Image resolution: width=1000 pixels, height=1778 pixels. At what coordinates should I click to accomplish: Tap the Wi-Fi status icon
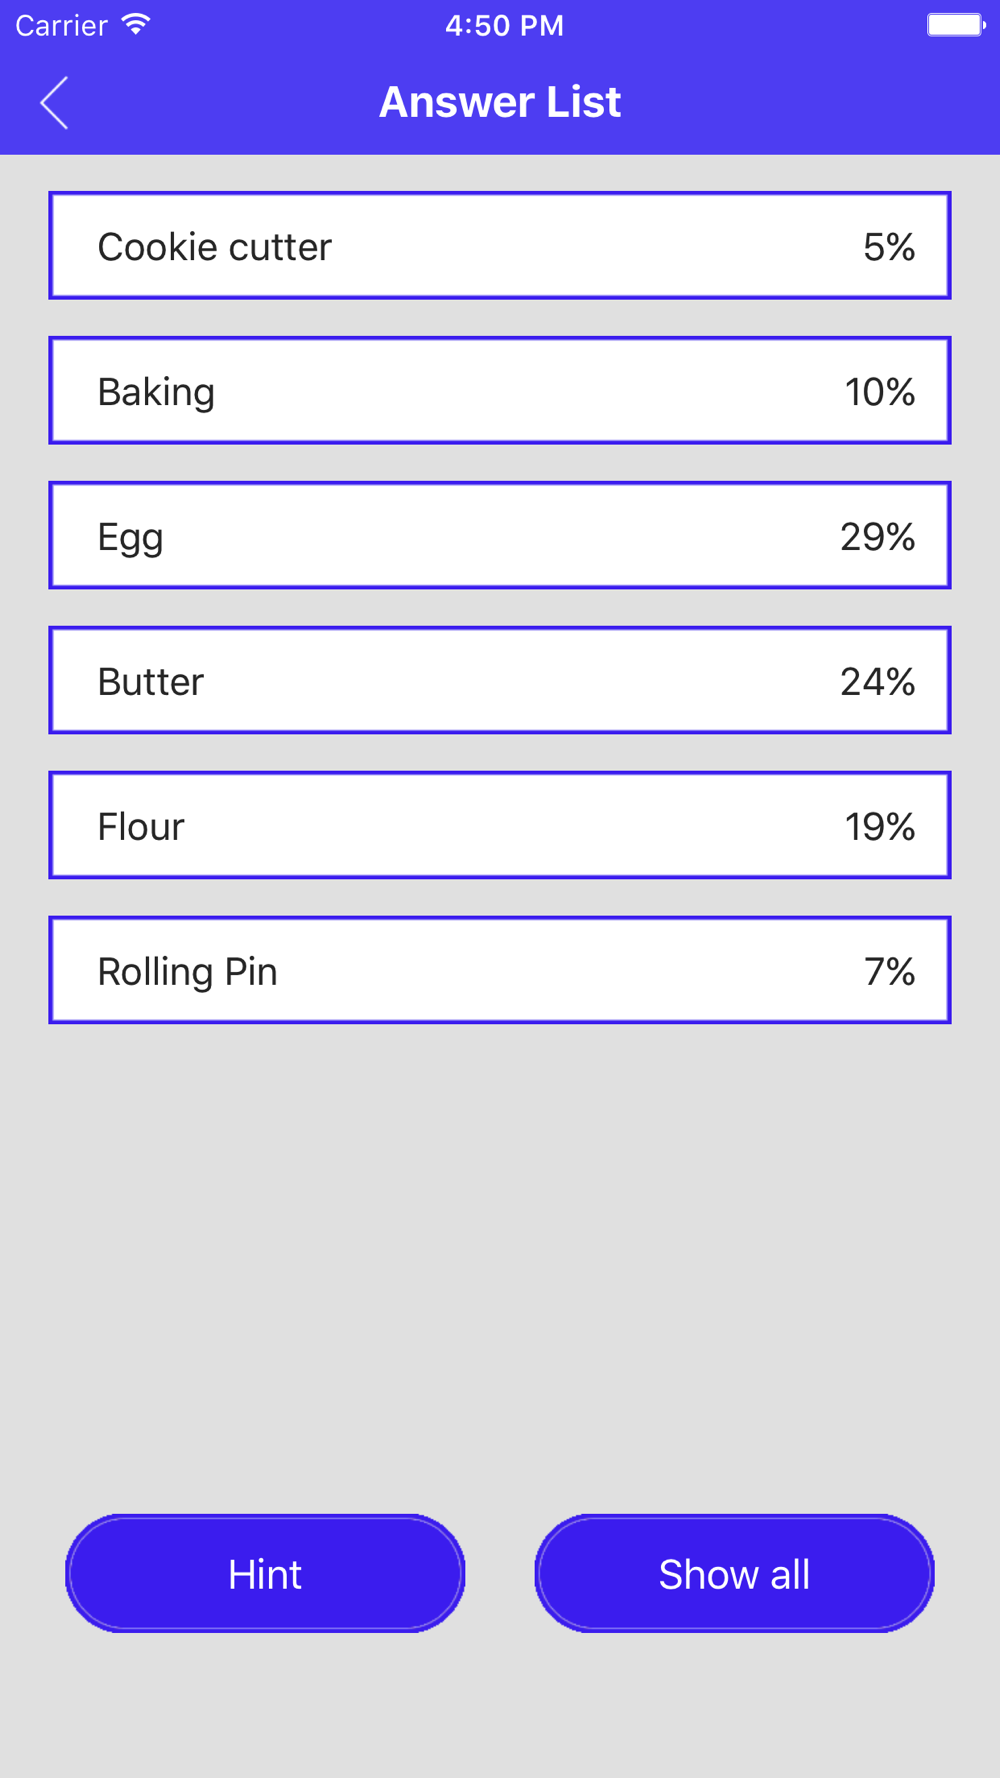tap(136, 24)
